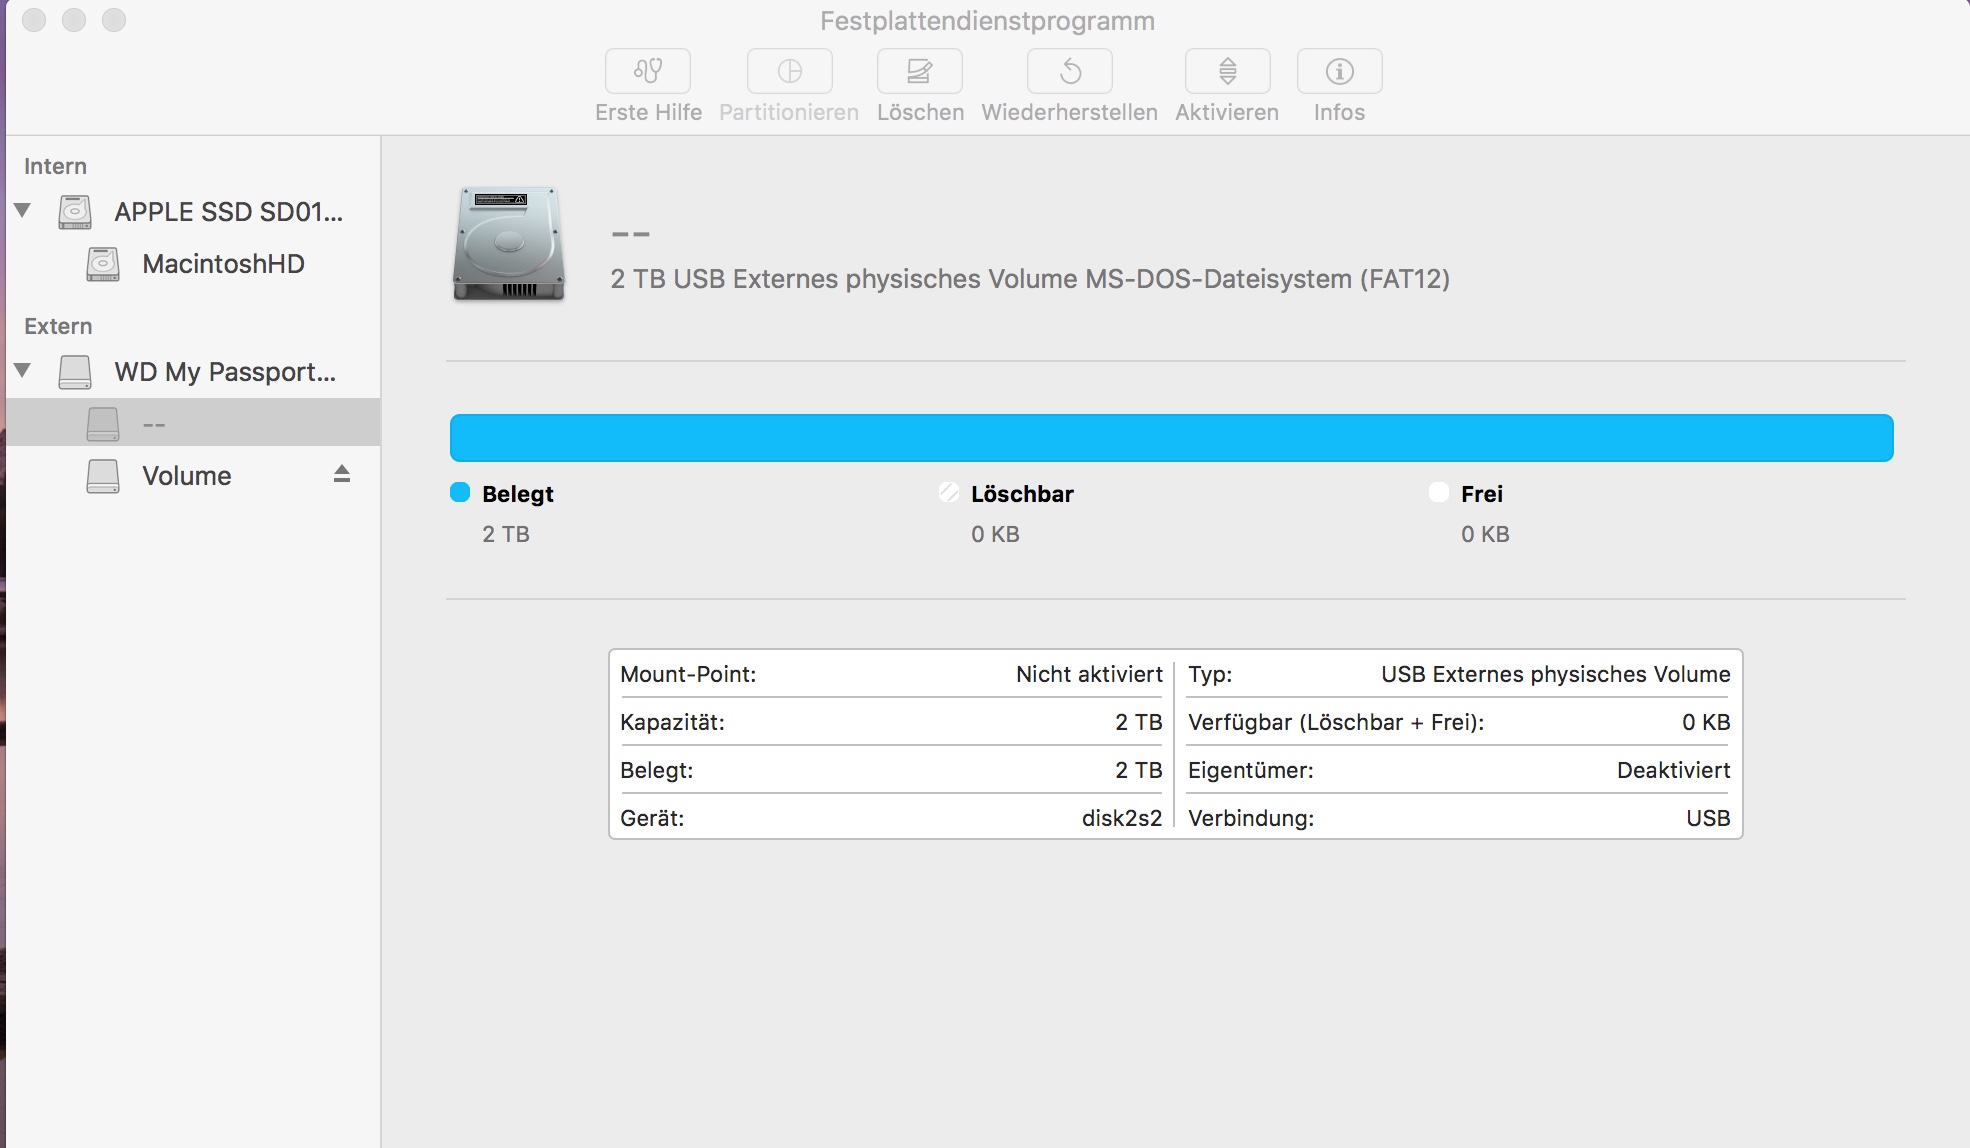The height and width of the screenshot is (1148, 1970).
Task: Select WD My Passport external drive
Action: pyautogui.click(x=224, y=372)
